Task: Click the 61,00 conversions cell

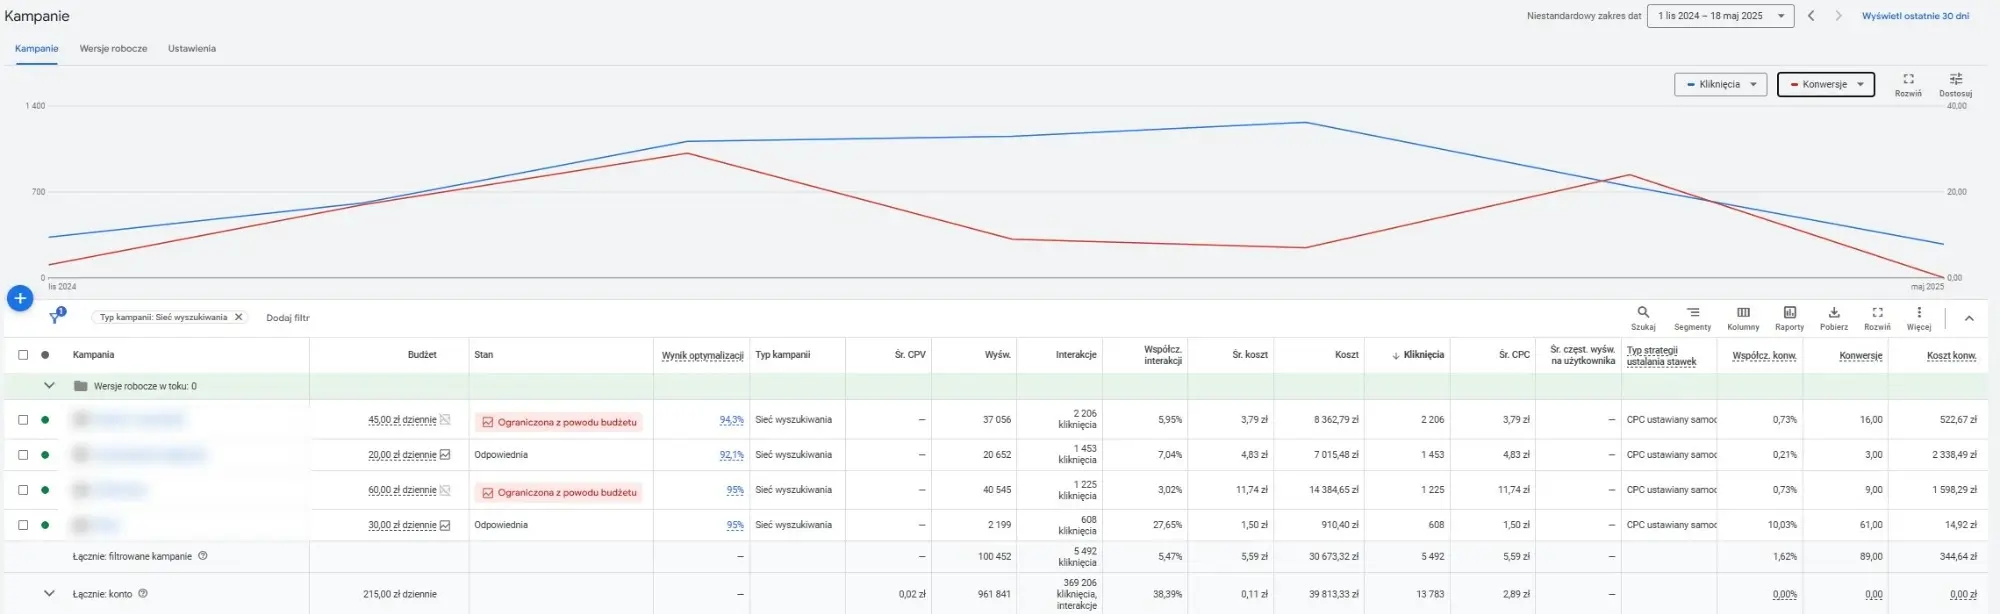Action: coord(1870,525)
